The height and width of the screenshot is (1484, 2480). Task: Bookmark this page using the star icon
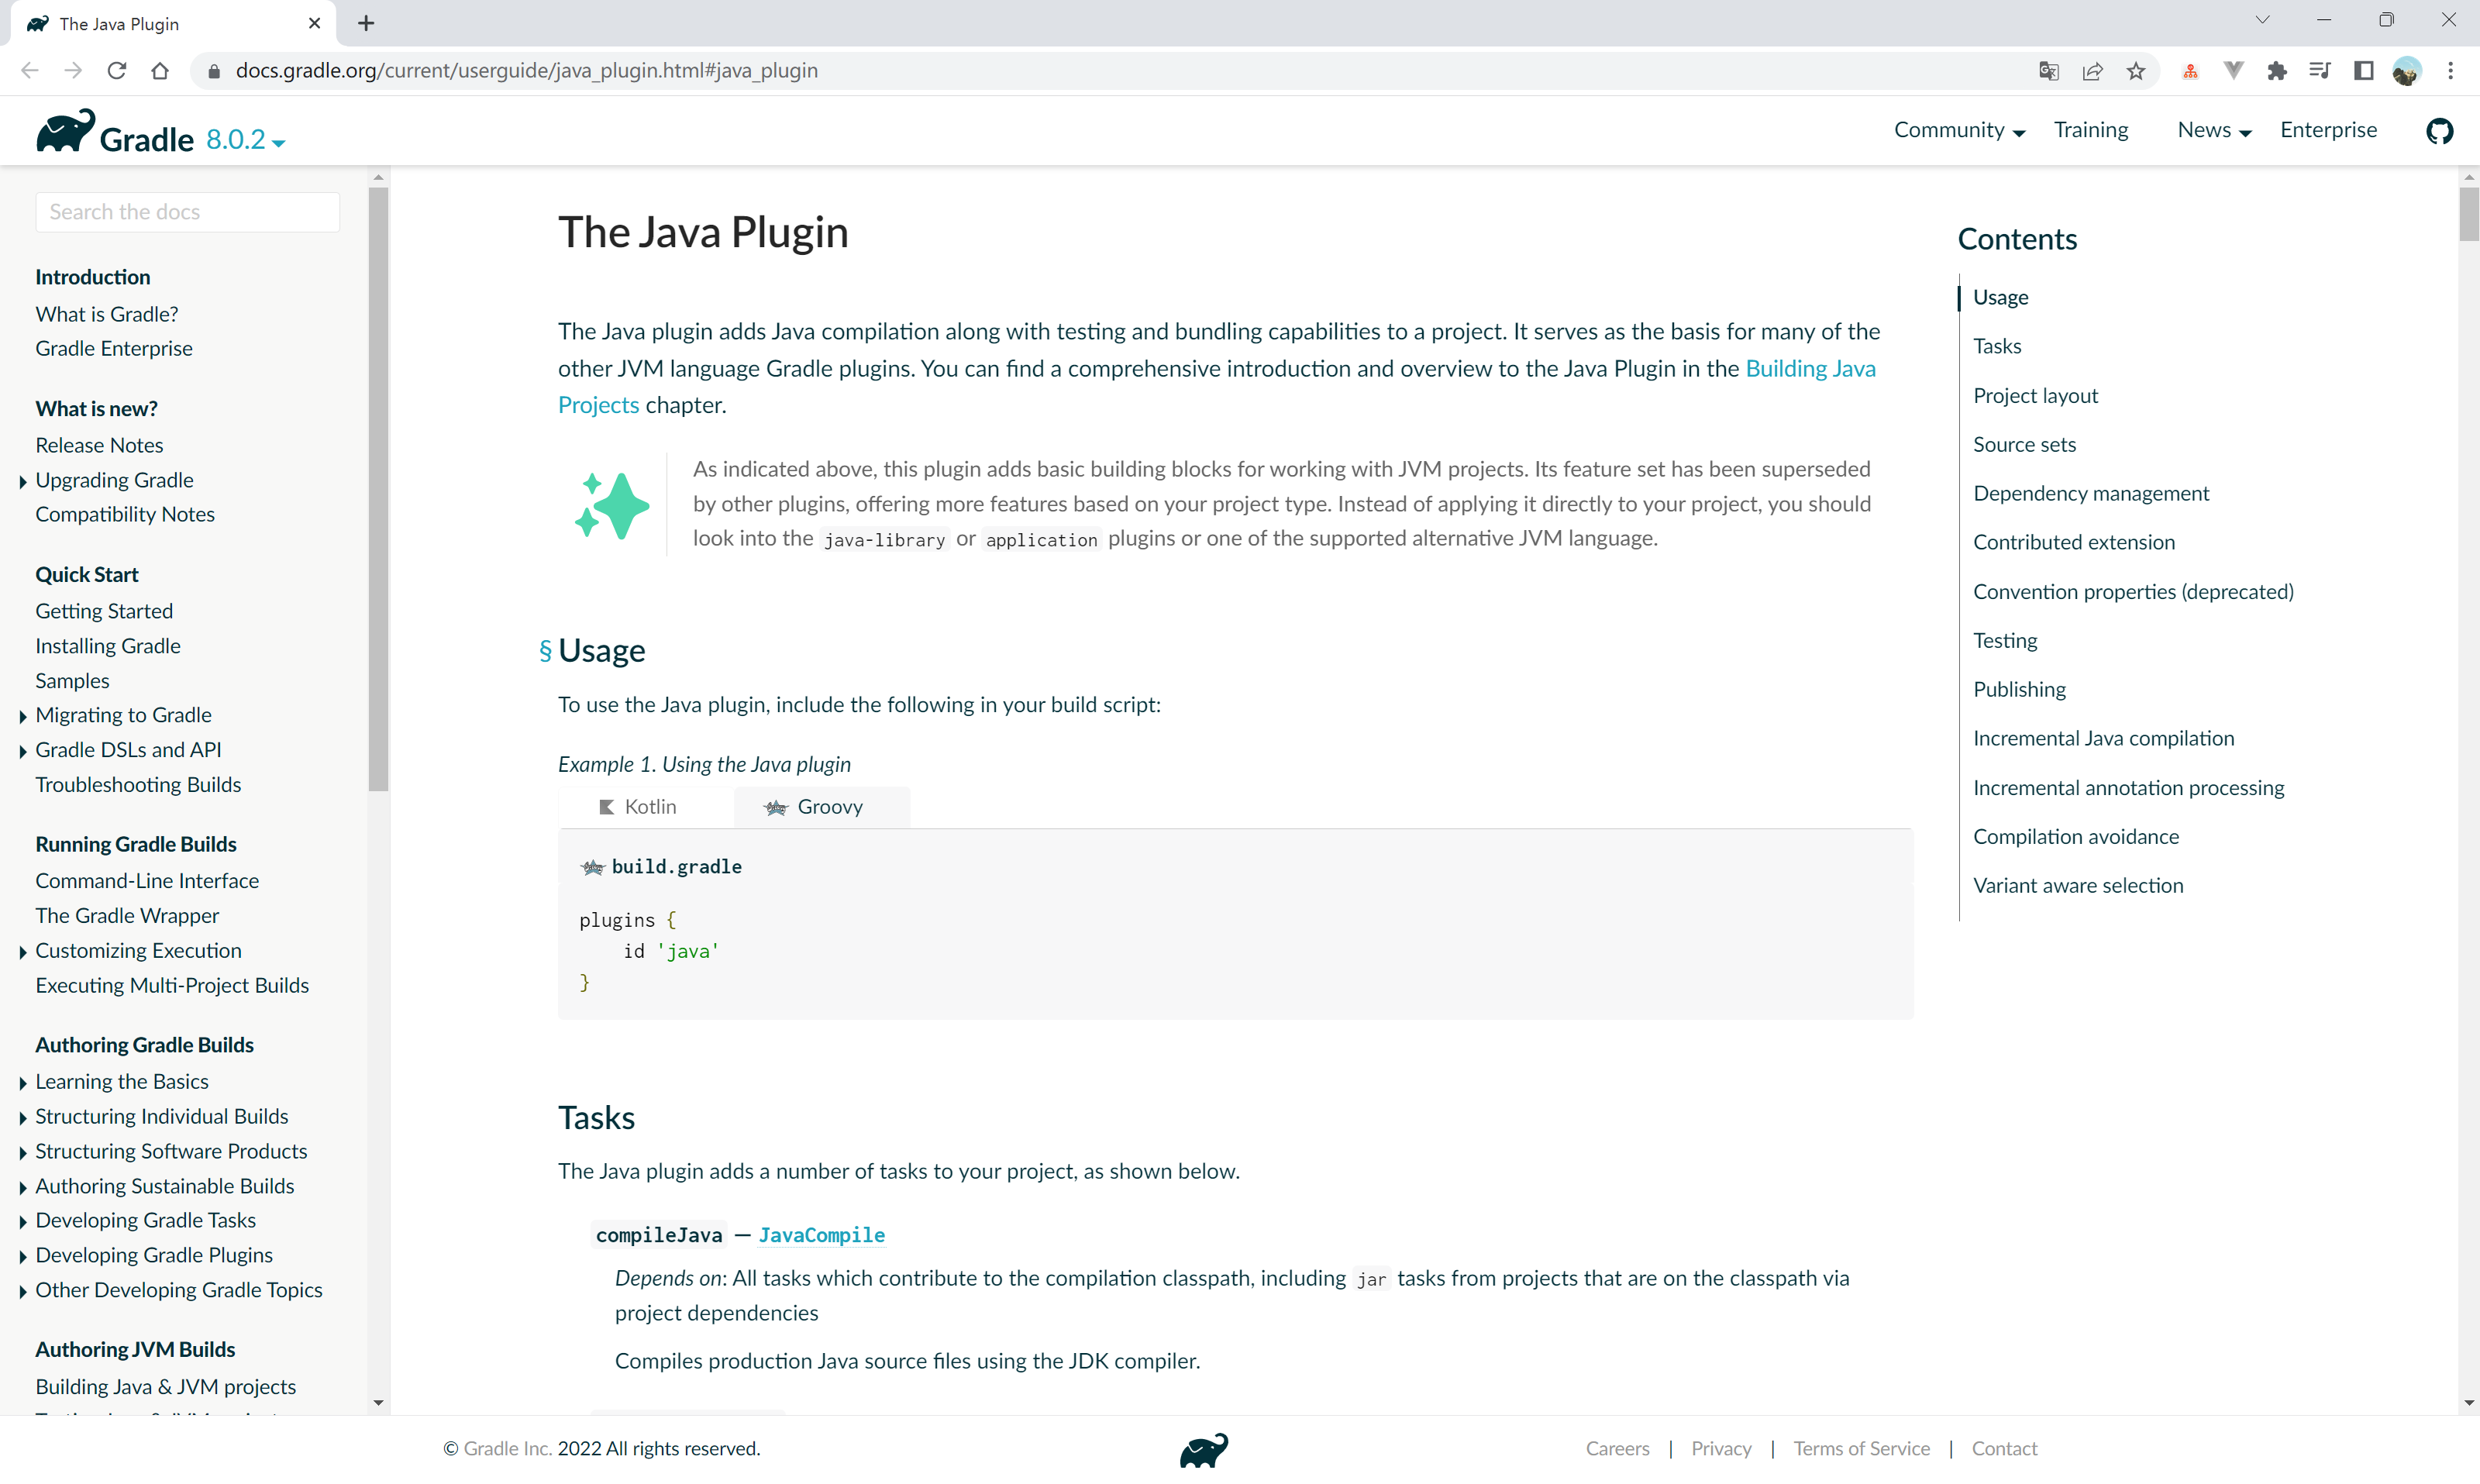click(2137, 70)
